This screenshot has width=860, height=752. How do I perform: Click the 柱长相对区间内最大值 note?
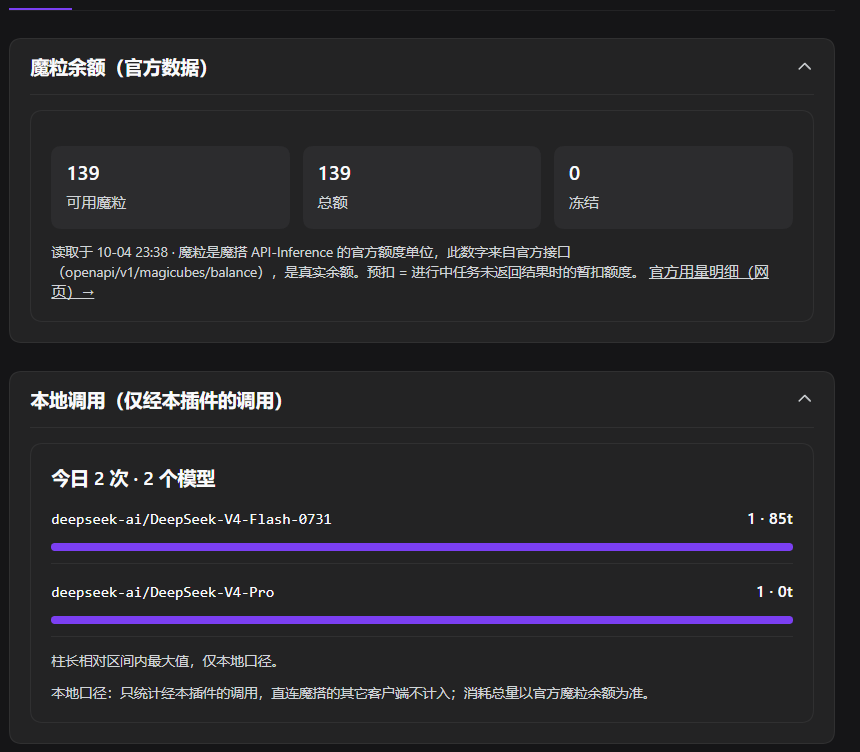coord(166,661)
